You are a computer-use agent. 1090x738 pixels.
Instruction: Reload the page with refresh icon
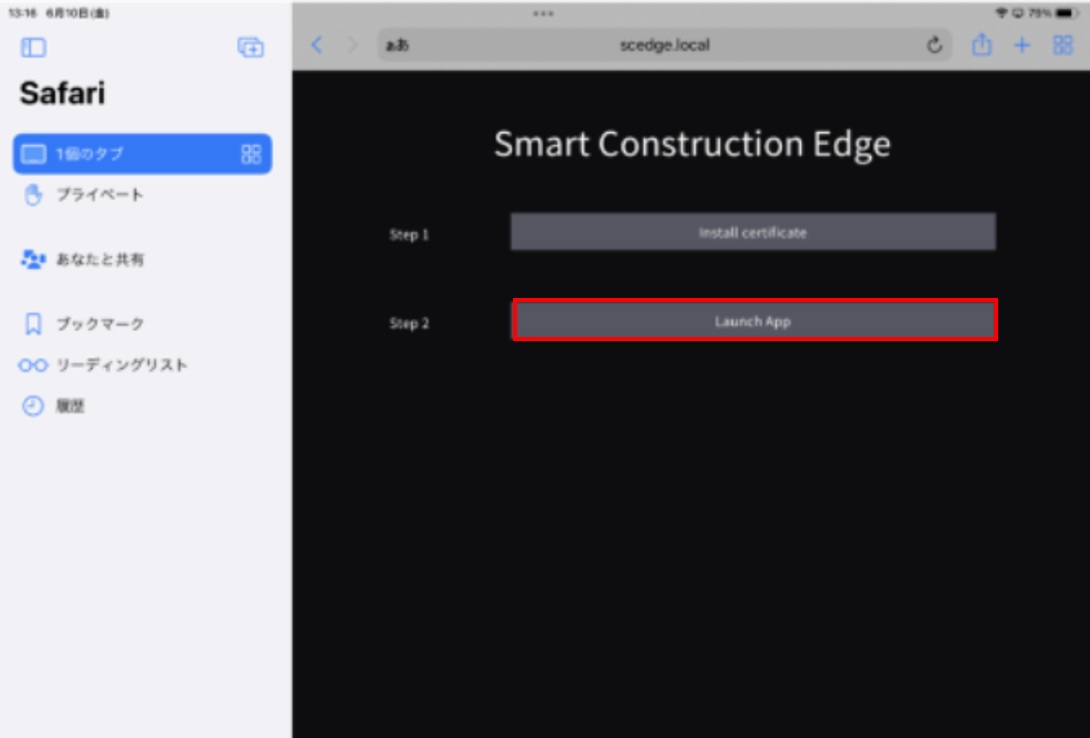pyautogui.click(x=934, y=45)
